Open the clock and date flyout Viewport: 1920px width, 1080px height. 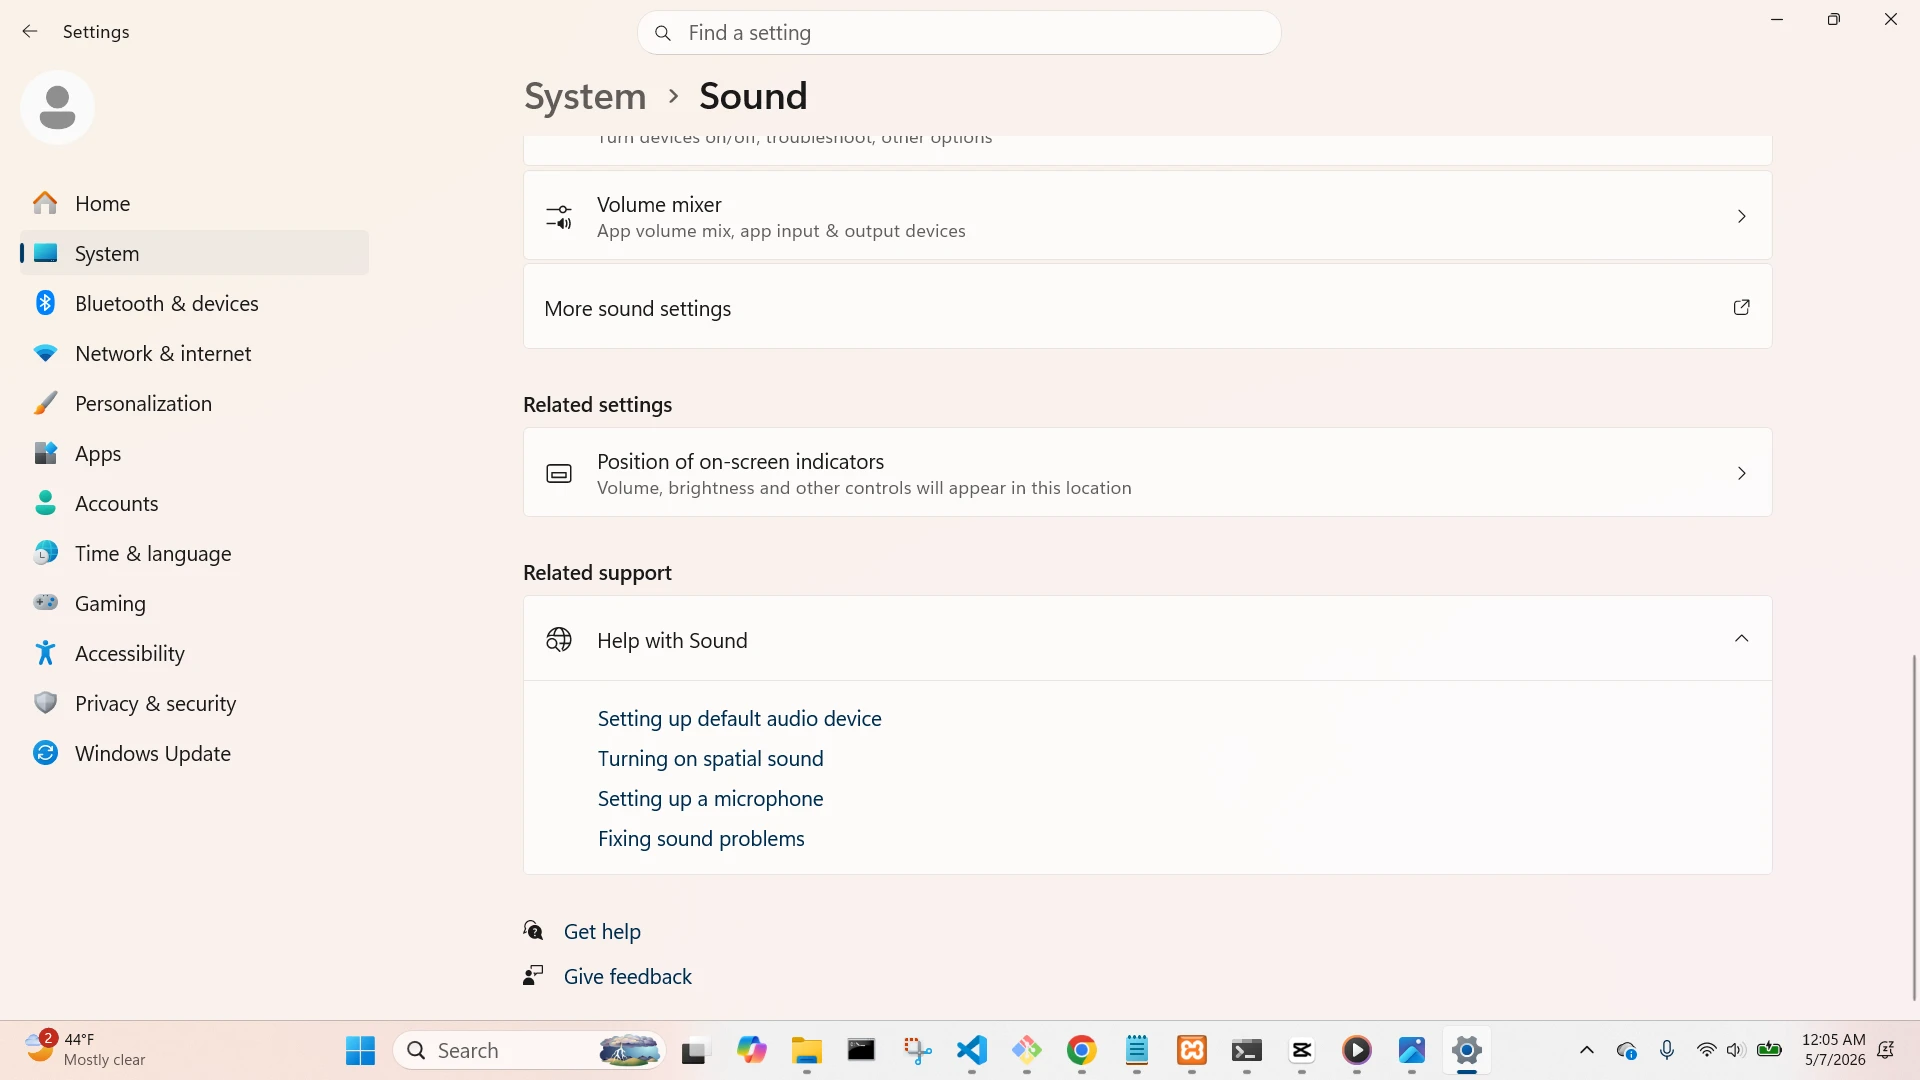pyautogui.click(x=1833, y=1050)
